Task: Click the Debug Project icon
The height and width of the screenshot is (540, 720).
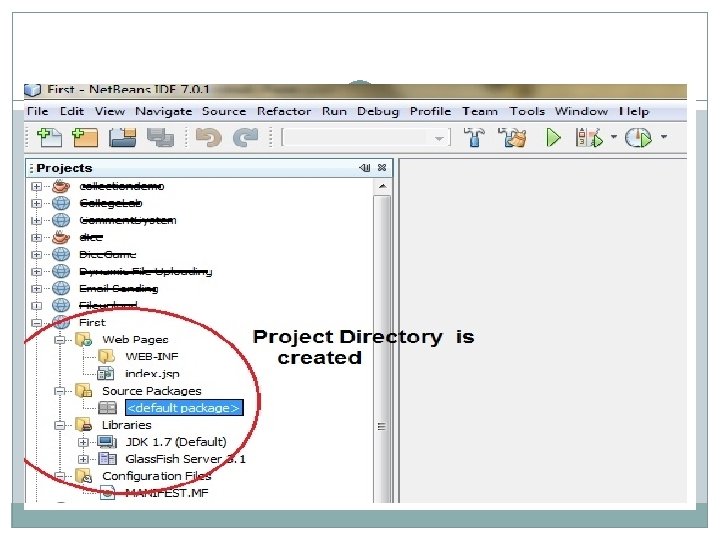Action: click(589, 137)
